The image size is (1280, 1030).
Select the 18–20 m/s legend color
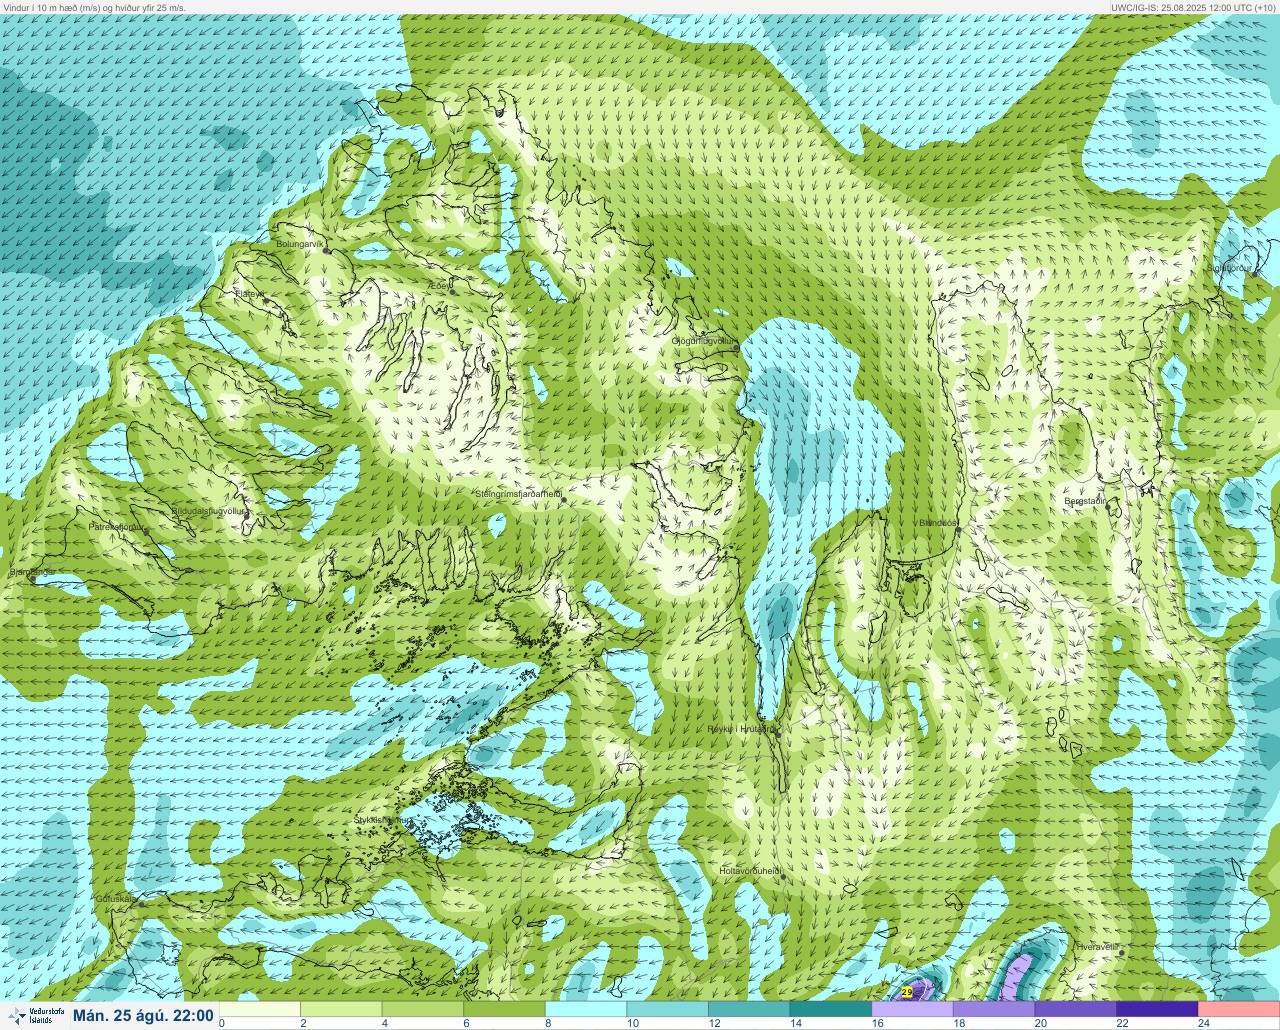[994, 1008]
